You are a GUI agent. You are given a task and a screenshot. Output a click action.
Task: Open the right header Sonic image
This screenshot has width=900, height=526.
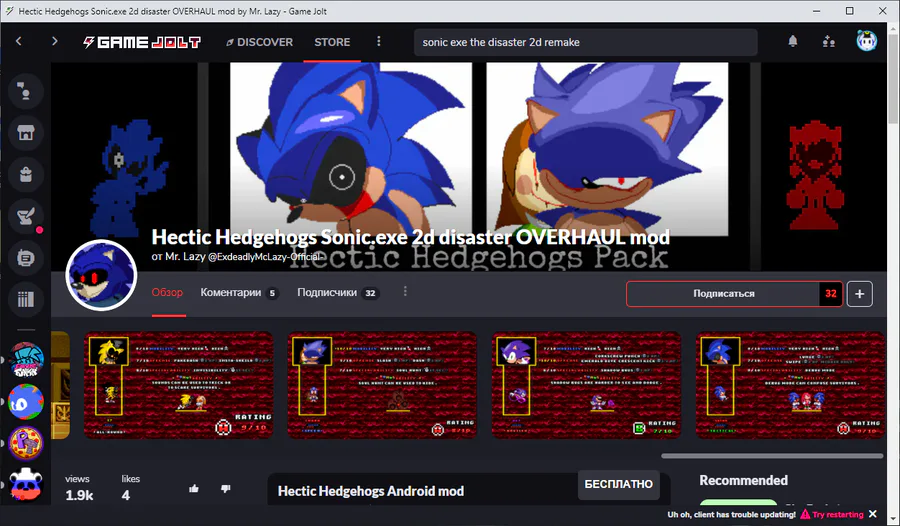(x=607, y=148)
